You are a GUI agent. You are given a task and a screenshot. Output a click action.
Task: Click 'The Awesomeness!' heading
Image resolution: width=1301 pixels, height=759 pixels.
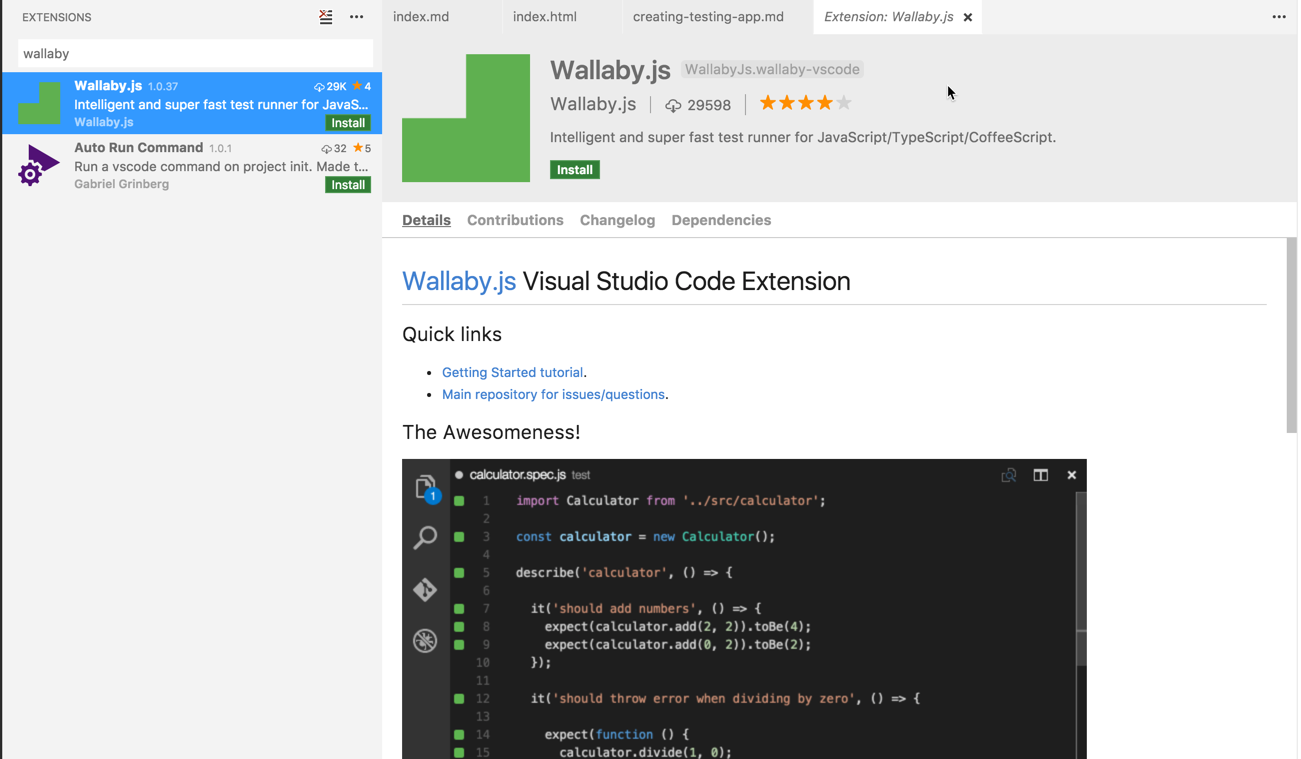pos(491,432)
